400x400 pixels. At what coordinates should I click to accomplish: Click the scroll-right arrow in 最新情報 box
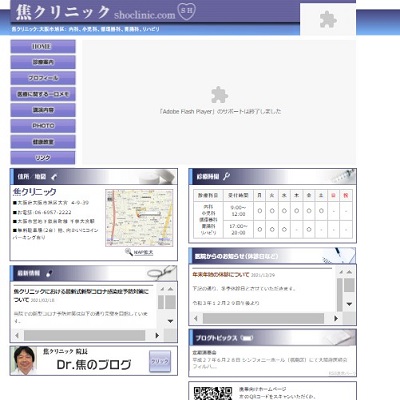pyautogui.click(x=157, y=335)
